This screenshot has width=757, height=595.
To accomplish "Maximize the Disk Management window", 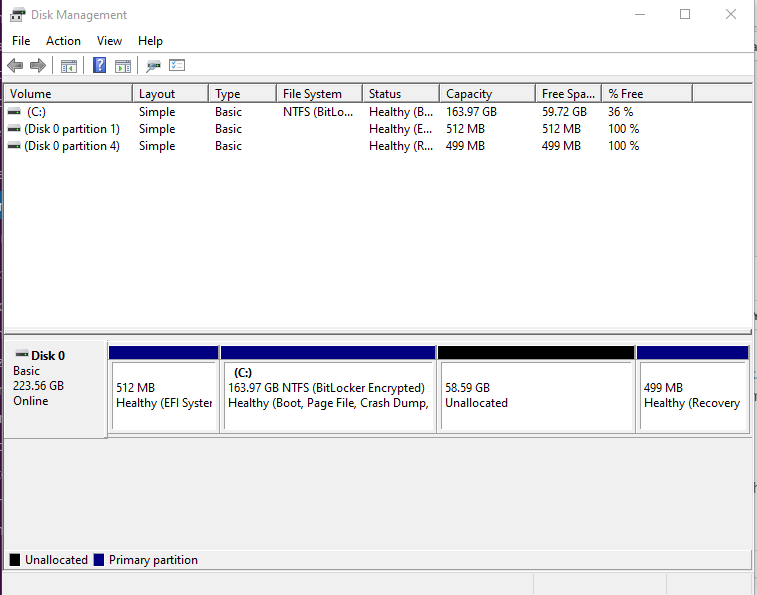I will coord(685,14).
